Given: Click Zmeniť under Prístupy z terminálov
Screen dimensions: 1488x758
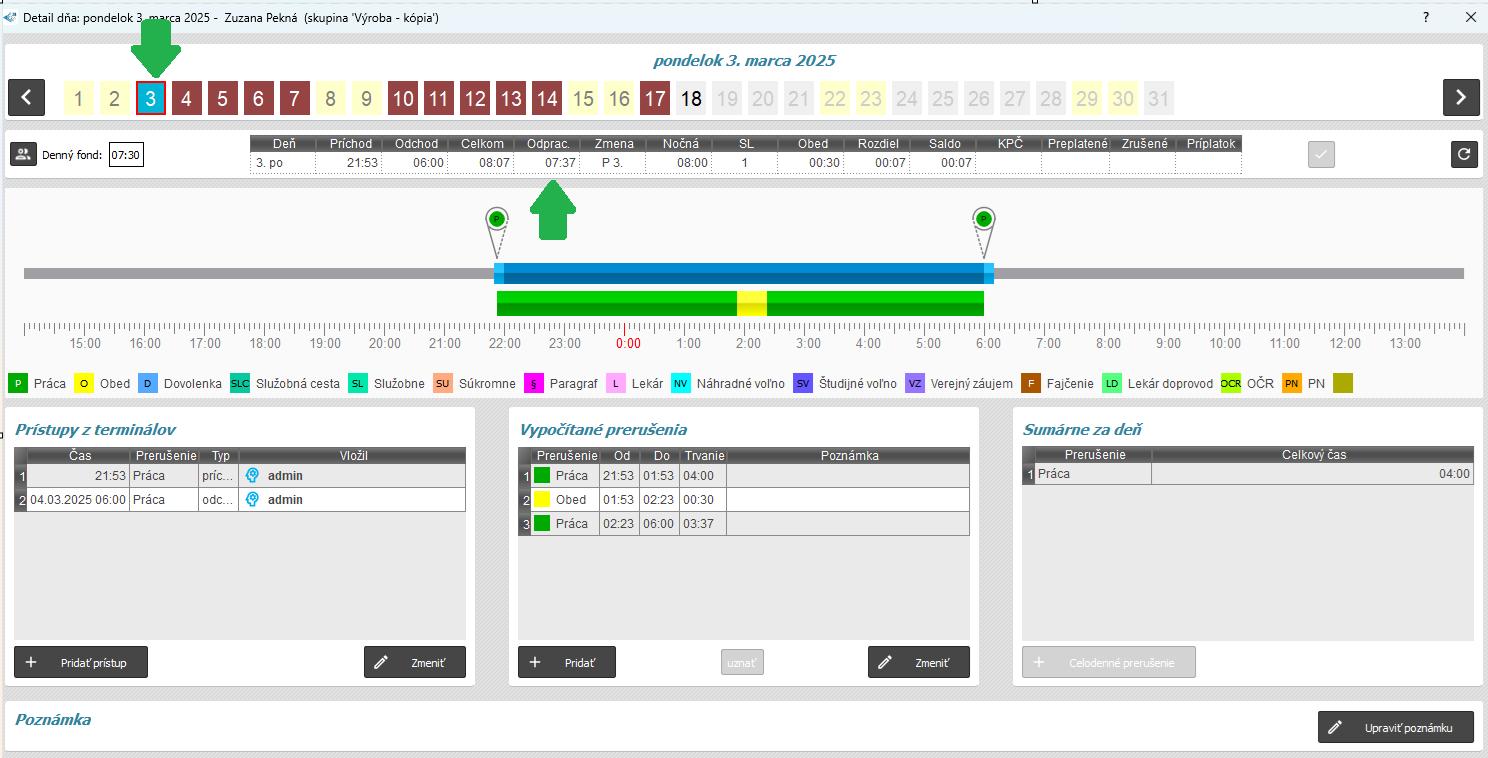Looking at the screenshot, I should pyautogui.click(x=414, y=662).
